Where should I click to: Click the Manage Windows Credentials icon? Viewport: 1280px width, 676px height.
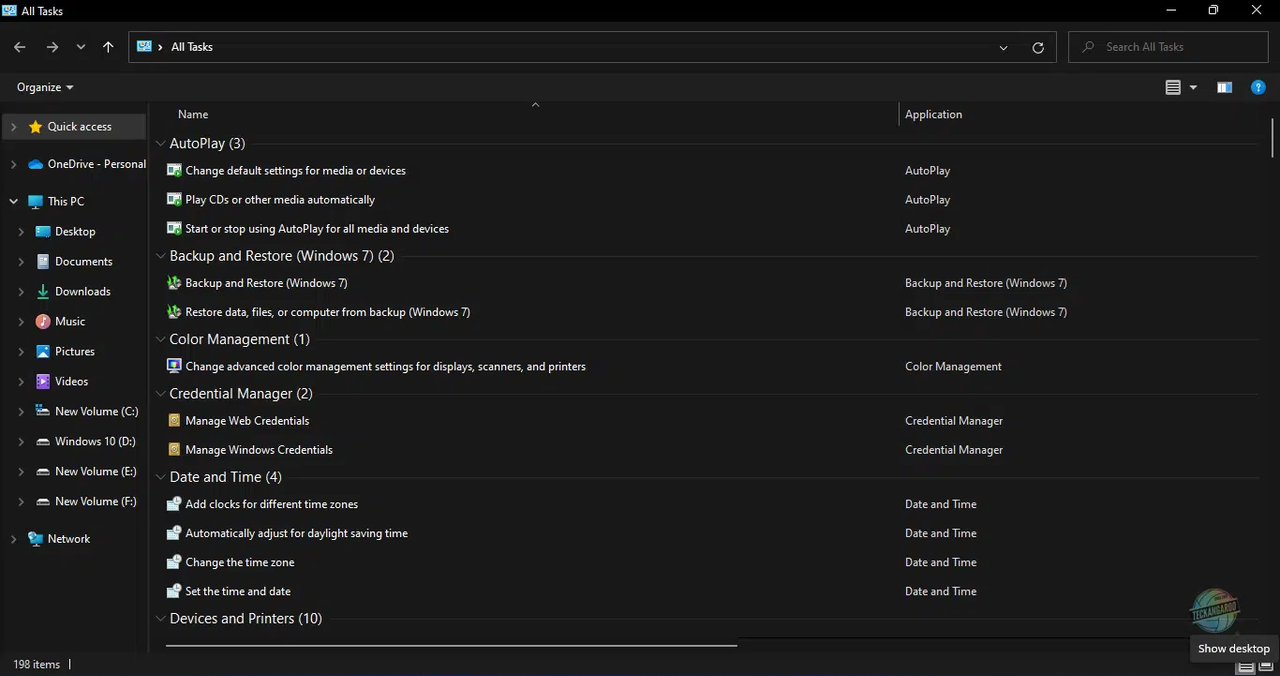click(174, 450)
